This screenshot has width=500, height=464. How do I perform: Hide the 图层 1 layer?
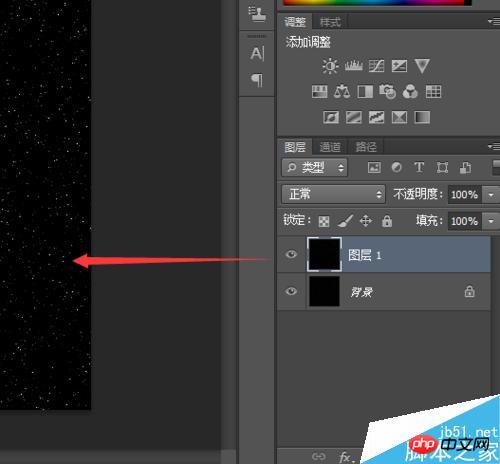click(x=291, y=255)
